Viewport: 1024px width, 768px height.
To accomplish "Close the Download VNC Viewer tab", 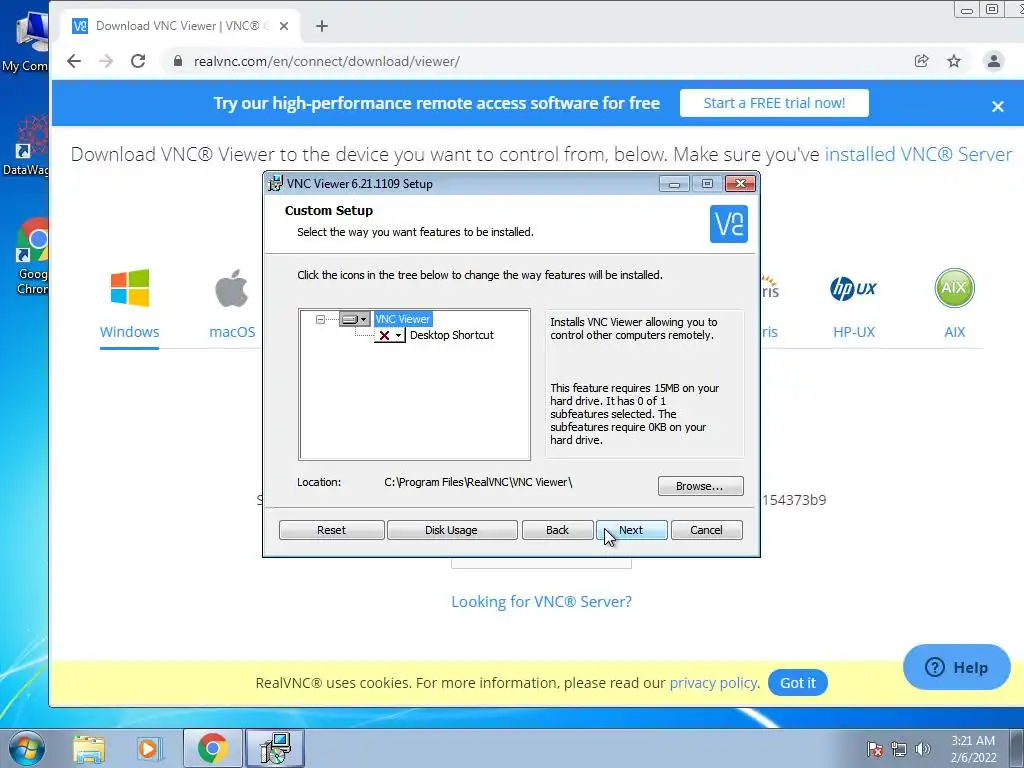I will (x=284, y=26).
